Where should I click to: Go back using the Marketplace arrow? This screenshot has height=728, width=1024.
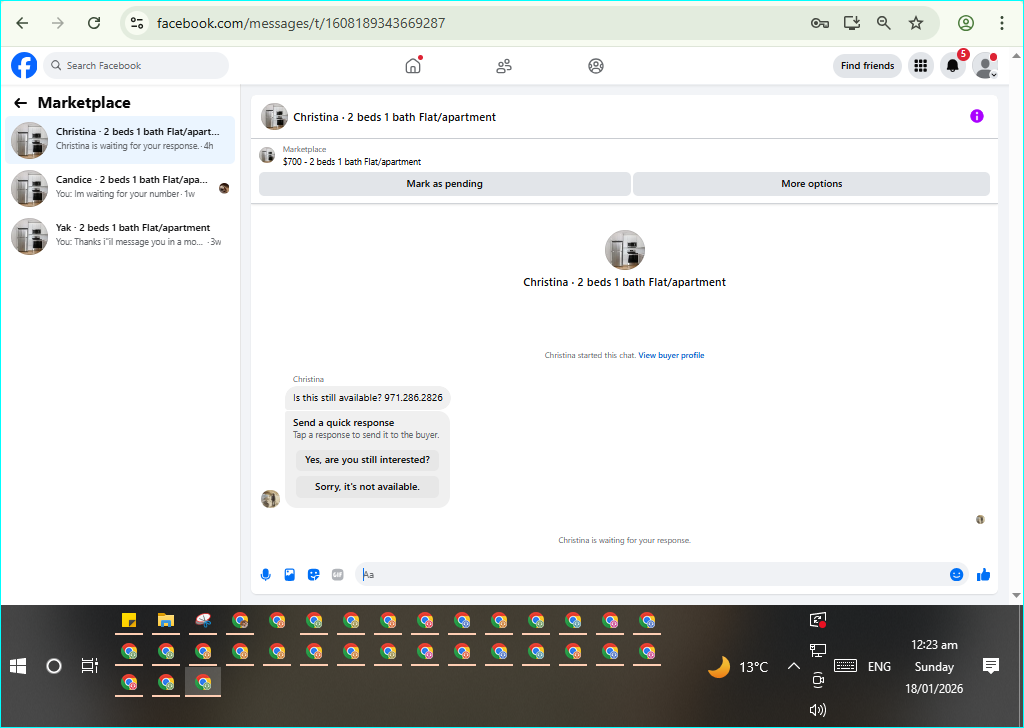coord(21,103)
